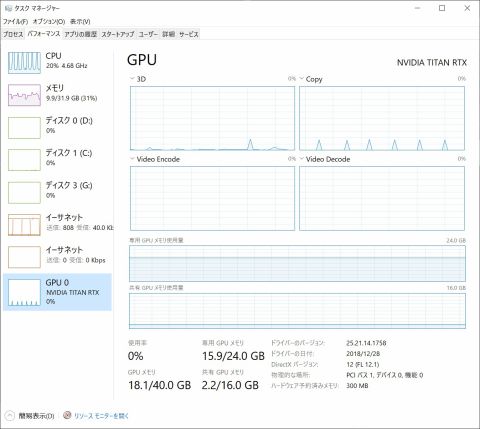Viewport: 480px width, 429px height.
Task: Open the 3D engine graph dropdown
Action: pos(132,79)
